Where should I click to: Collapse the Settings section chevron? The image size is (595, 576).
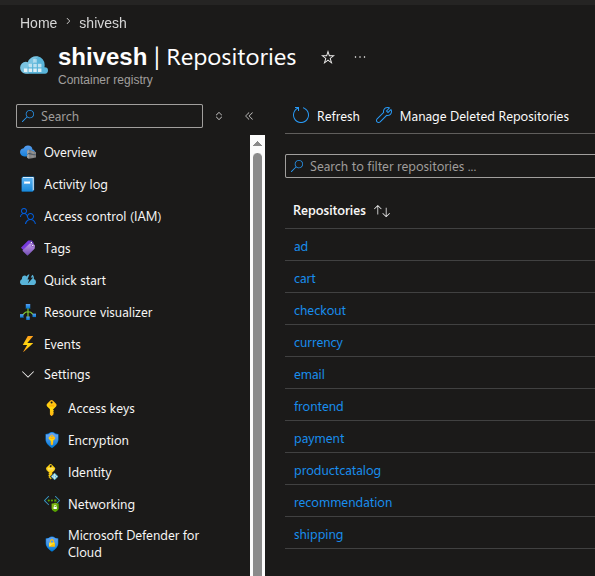[x=28, y=375]
